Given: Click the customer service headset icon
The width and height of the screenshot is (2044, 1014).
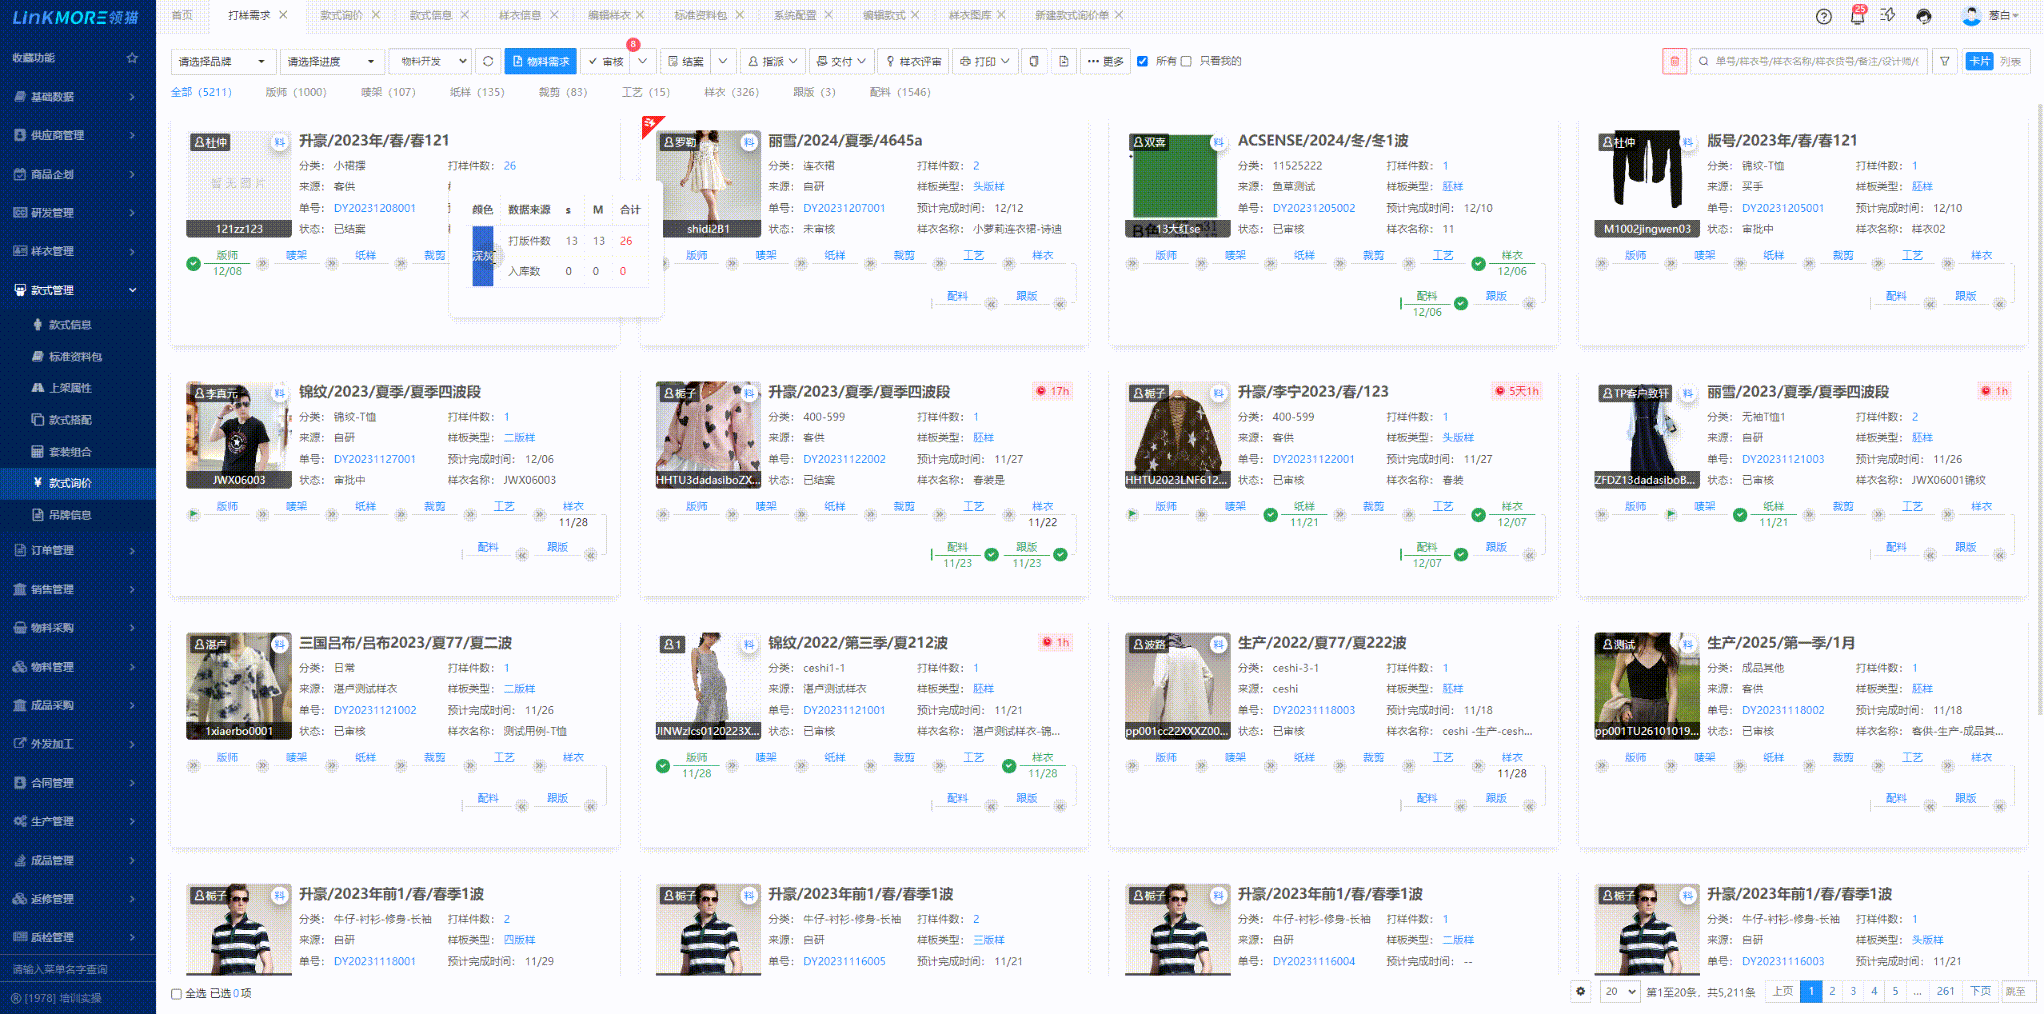Looking at the screenshot, I should (x=1924, y=16).
